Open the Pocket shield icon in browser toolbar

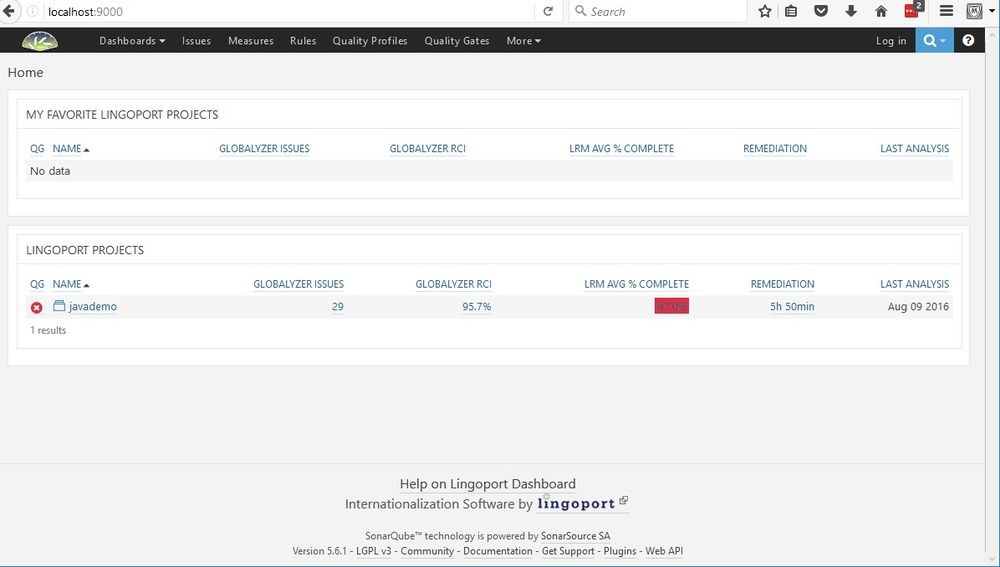[821, 12]
